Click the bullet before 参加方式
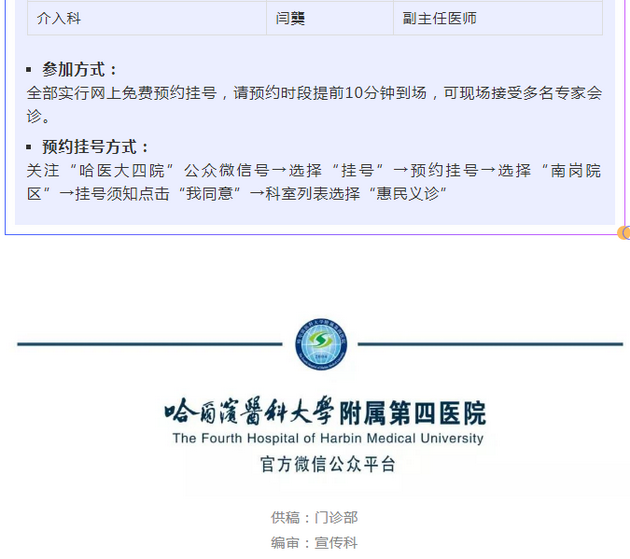The height and width of the screenshot is (559, 630). click(30, 70)
